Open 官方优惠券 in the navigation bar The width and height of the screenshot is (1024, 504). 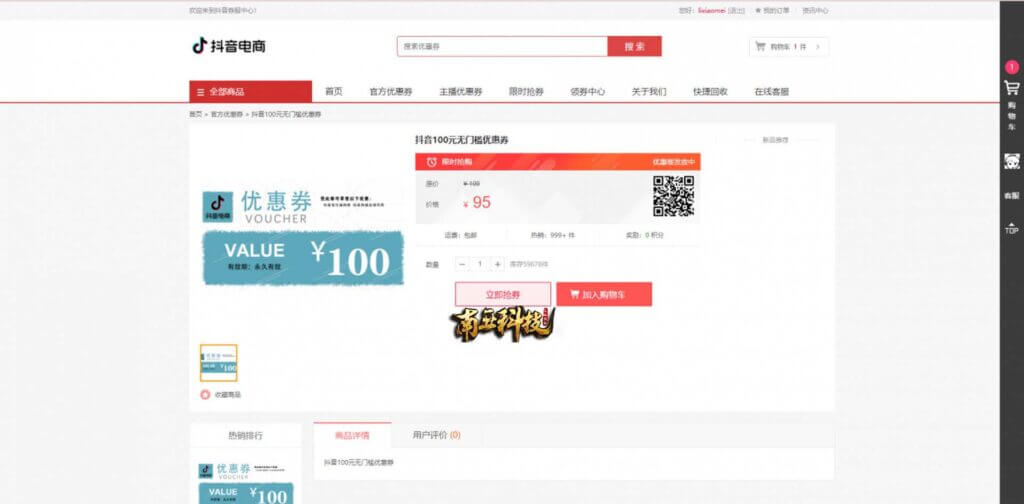coord(391,92)
